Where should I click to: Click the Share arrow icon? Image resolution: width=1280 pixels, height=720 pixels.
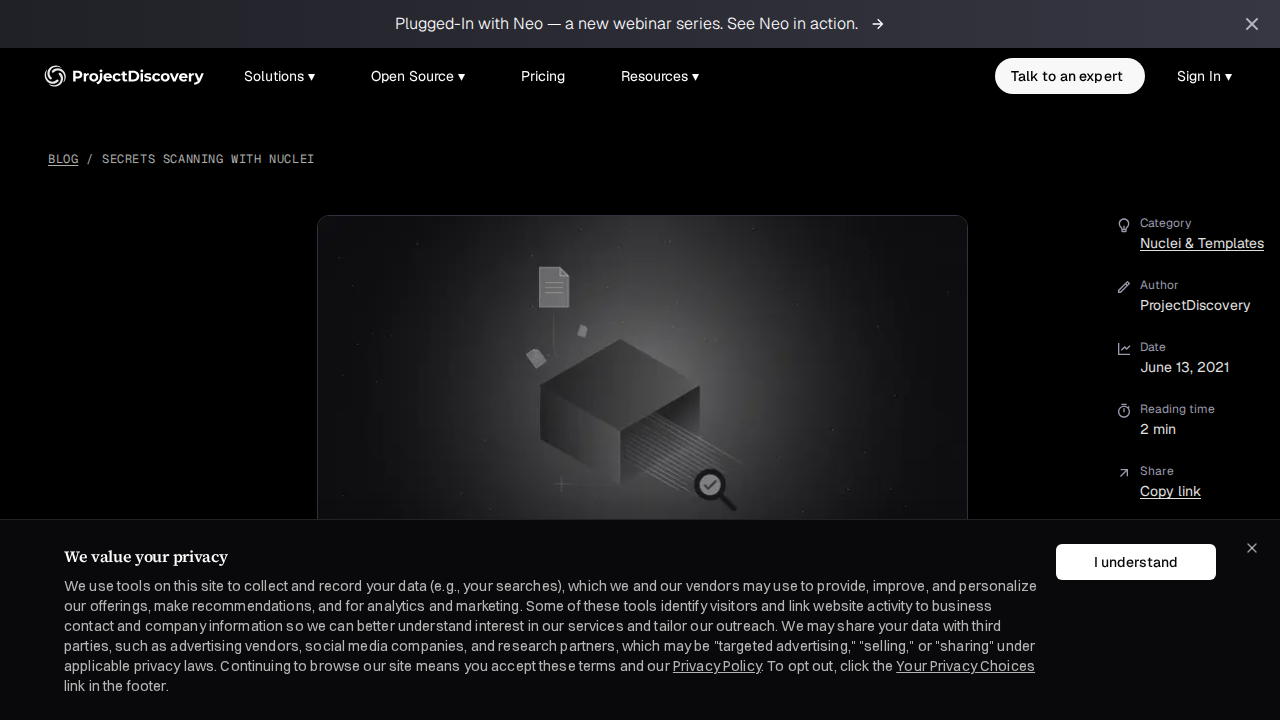pos(1124,473)
